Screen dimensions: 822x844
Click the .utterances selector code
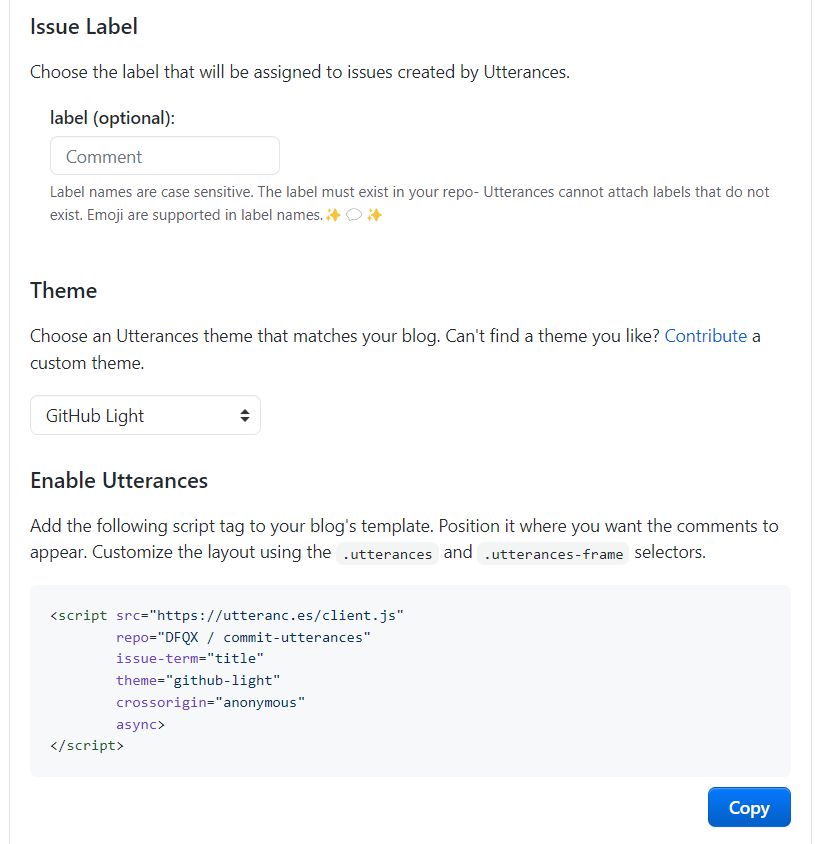[x=387, y=554]
